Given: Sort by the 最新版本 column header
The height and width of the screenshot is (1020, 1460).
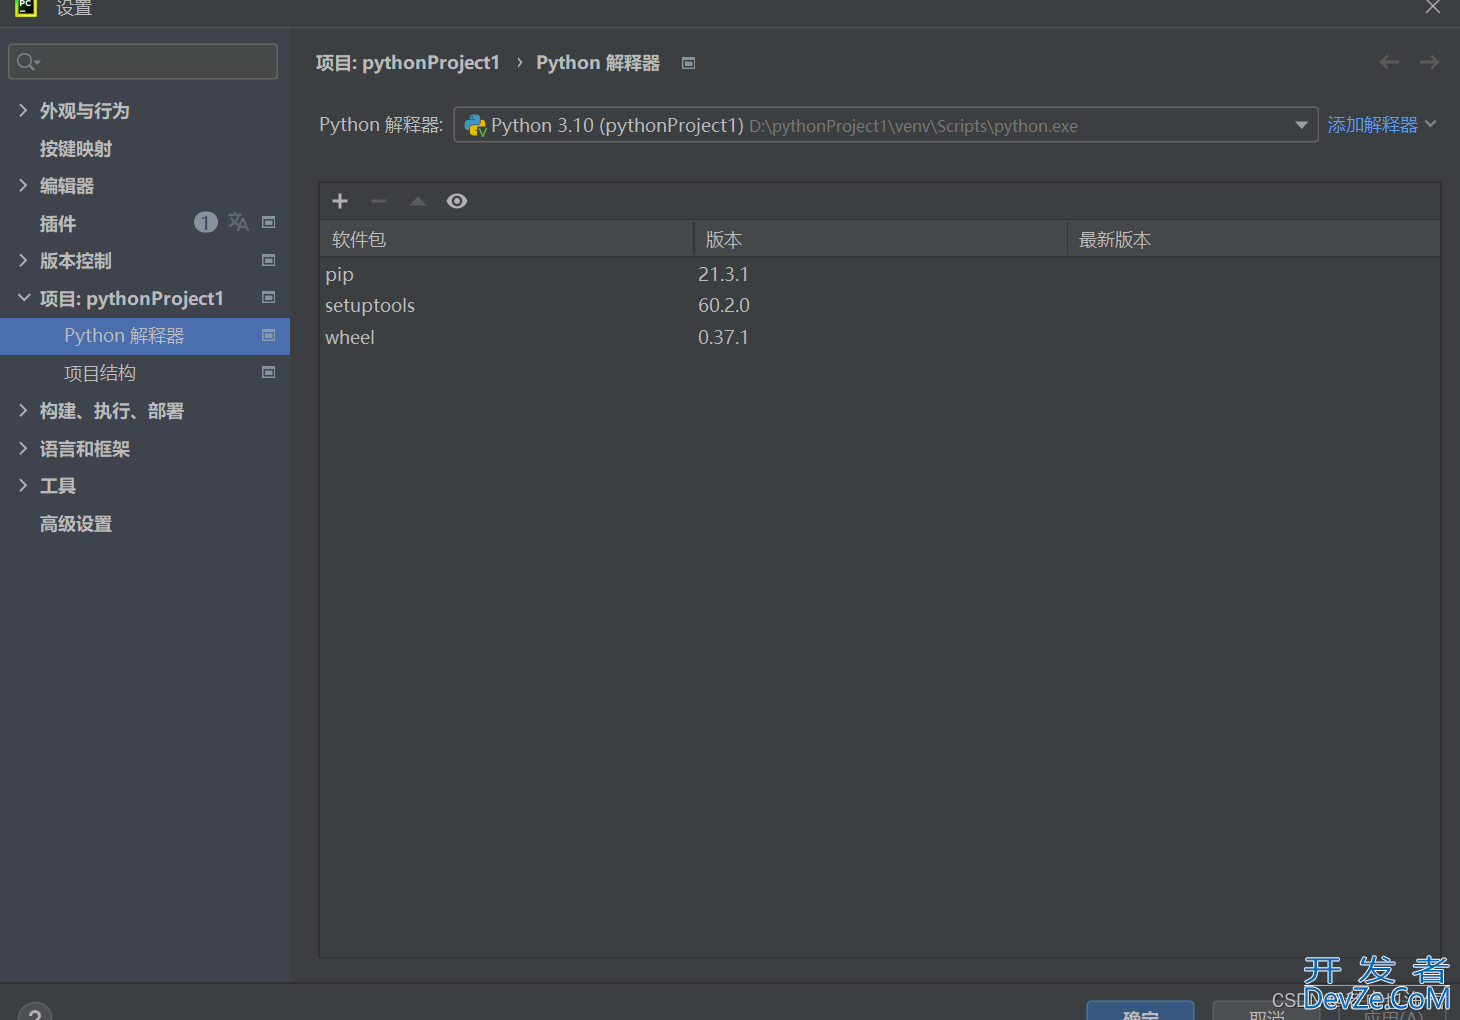Looking at the screenshot, I should [1254, 239].
